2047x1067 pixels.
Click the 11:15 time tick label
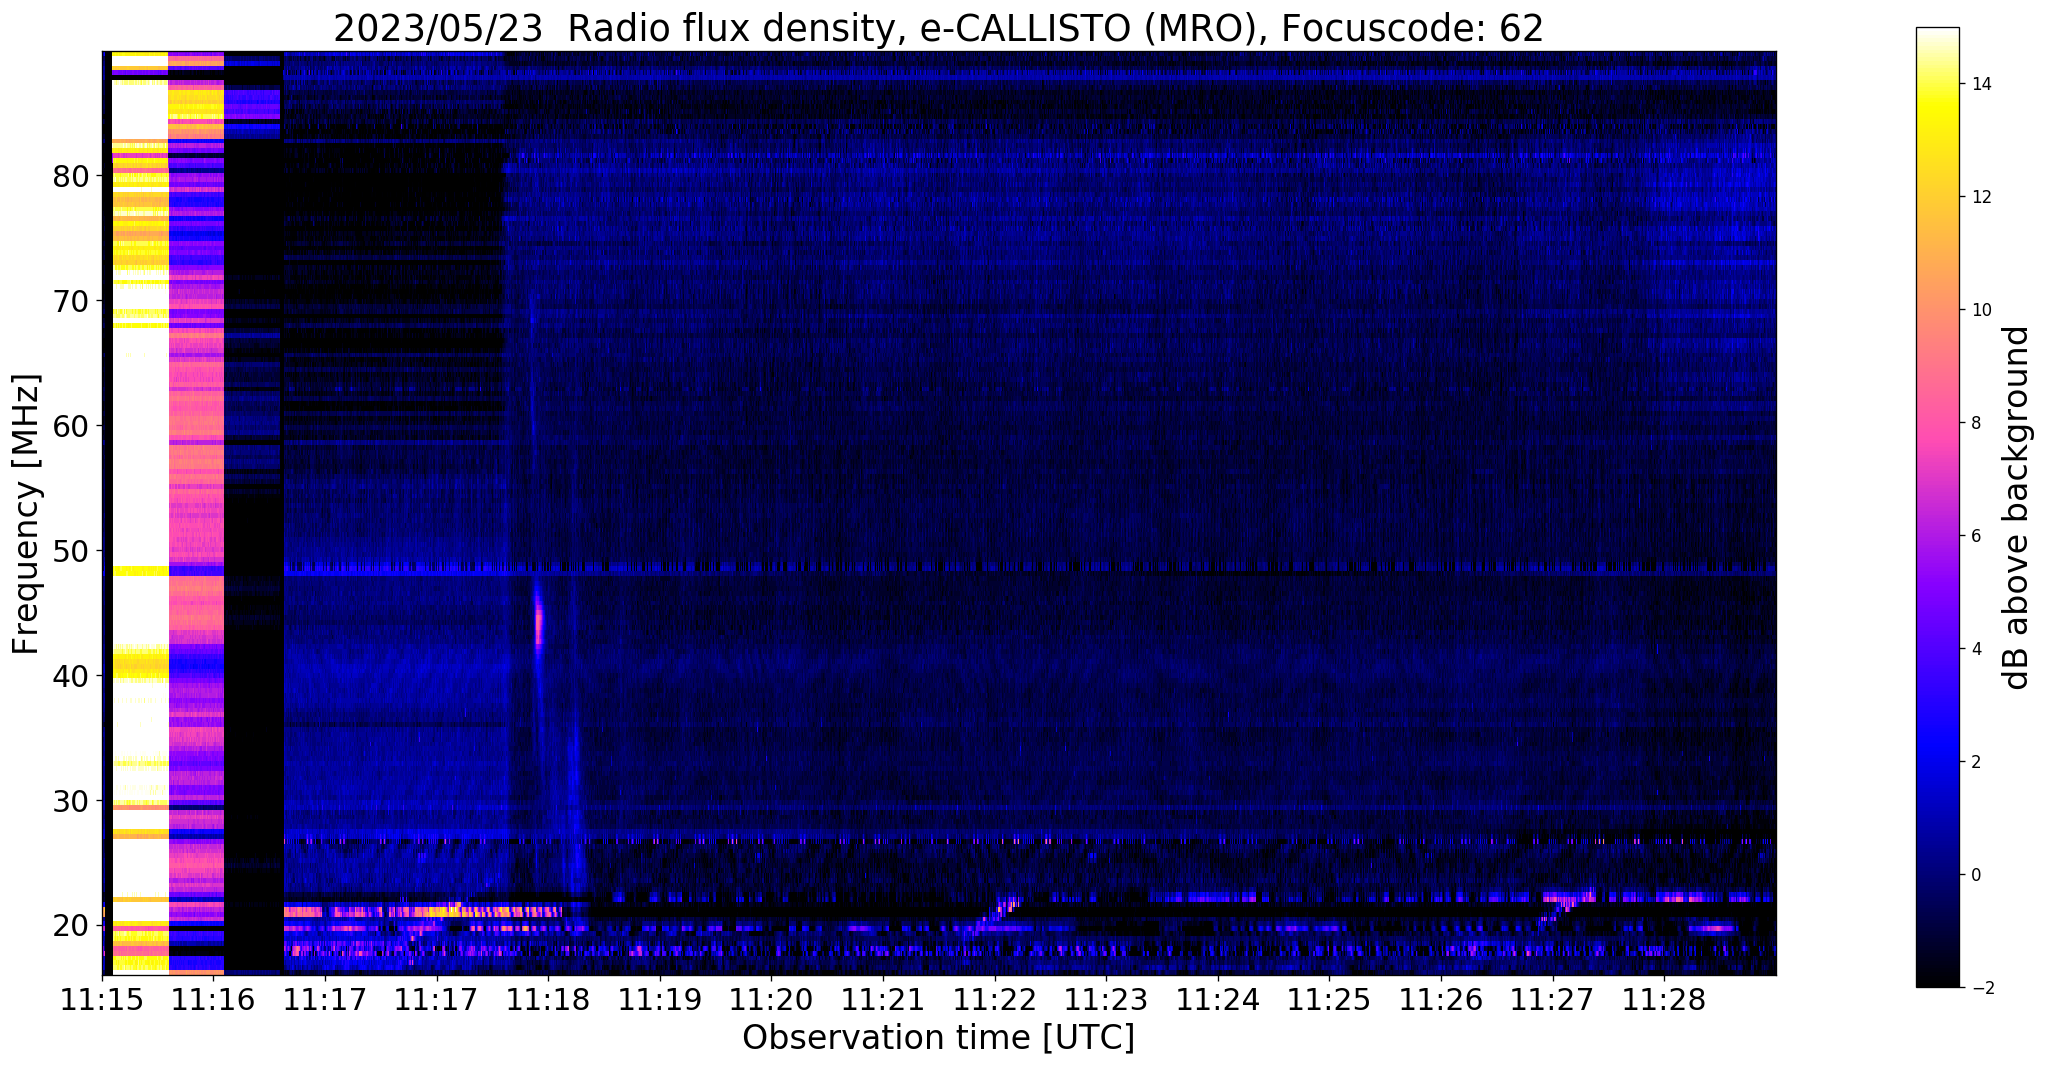(x=102, y=999)
